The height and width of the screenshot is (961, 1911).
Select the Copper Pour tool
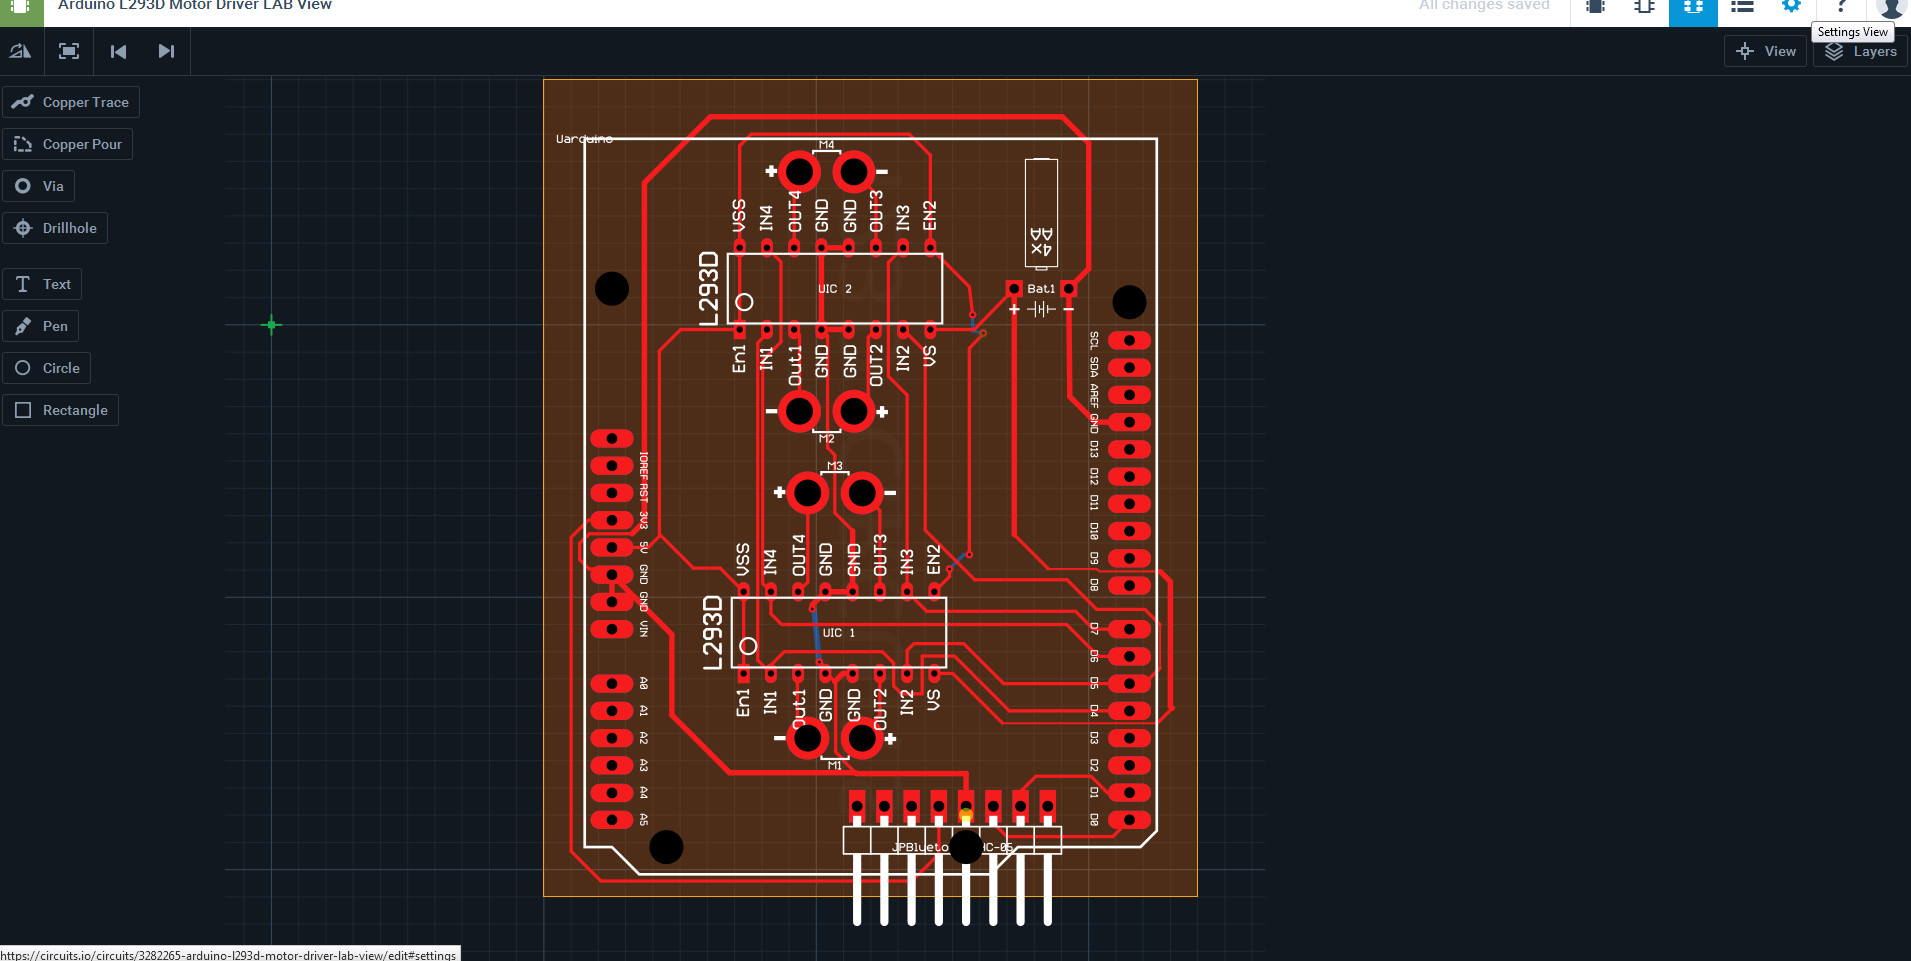point(67,144)
